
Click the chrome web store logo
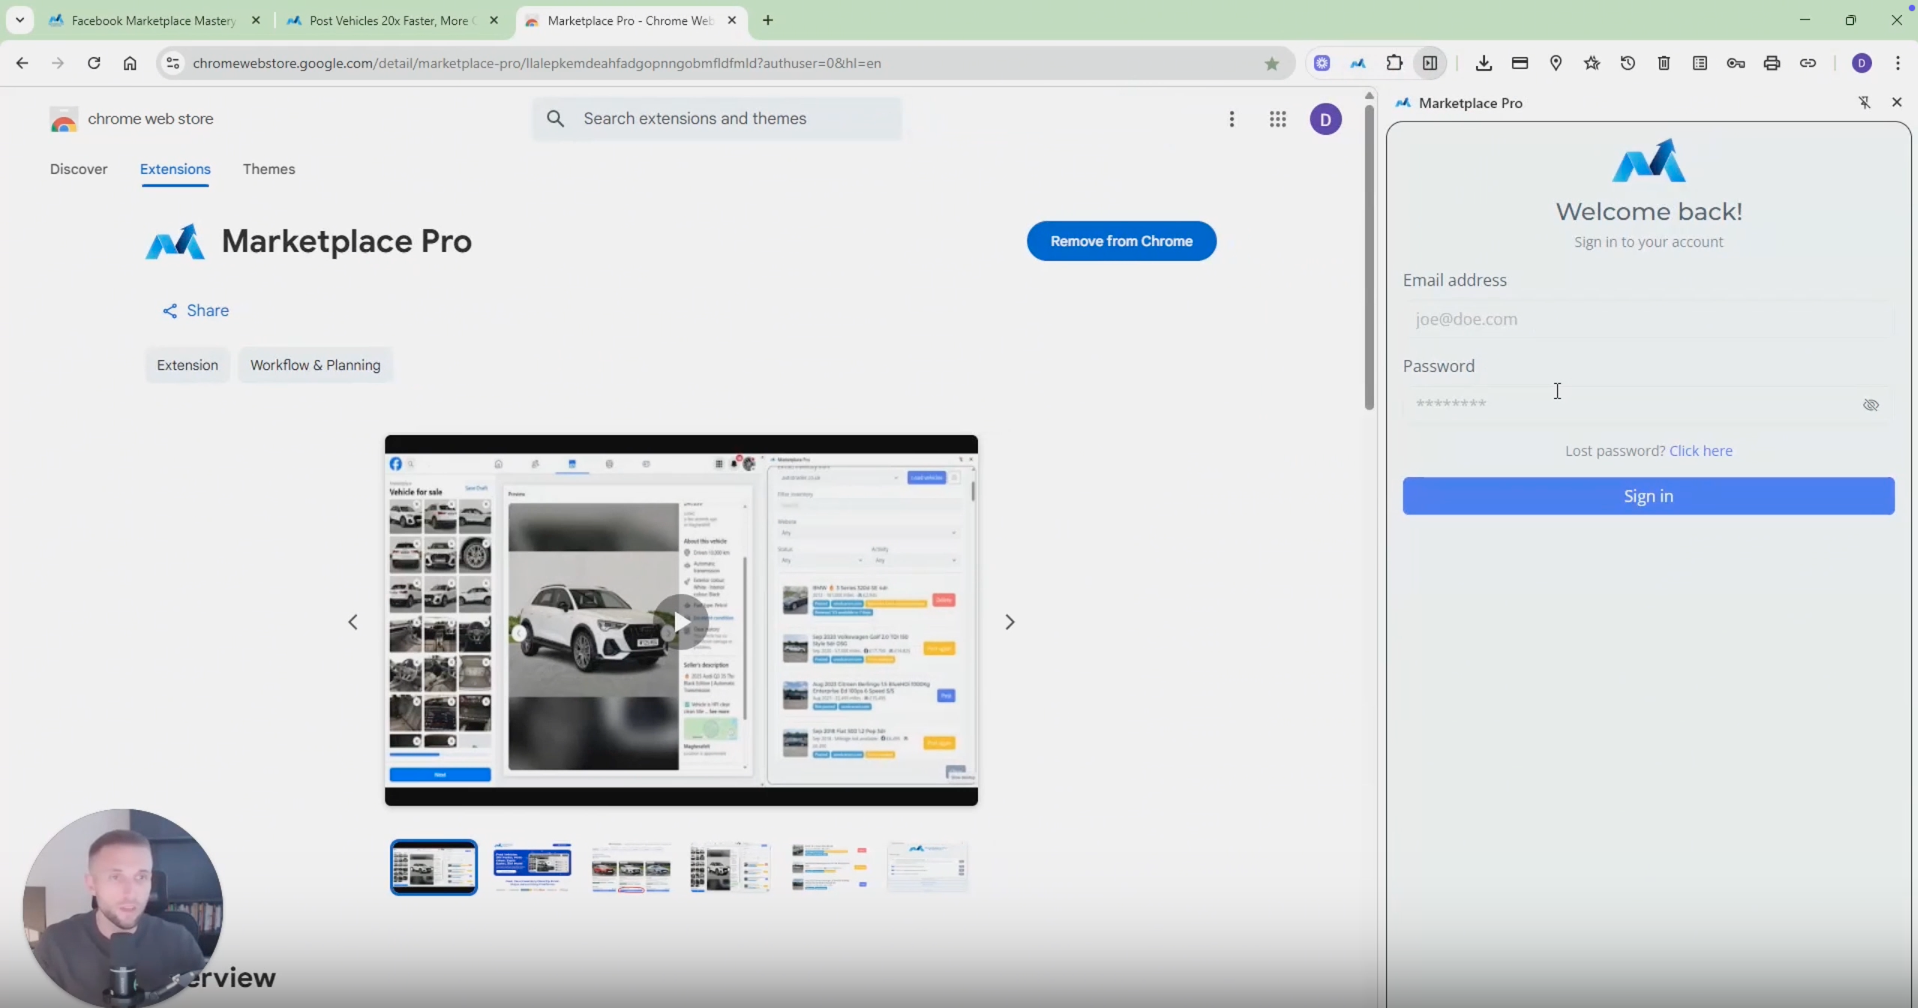[x=131, y=119]
